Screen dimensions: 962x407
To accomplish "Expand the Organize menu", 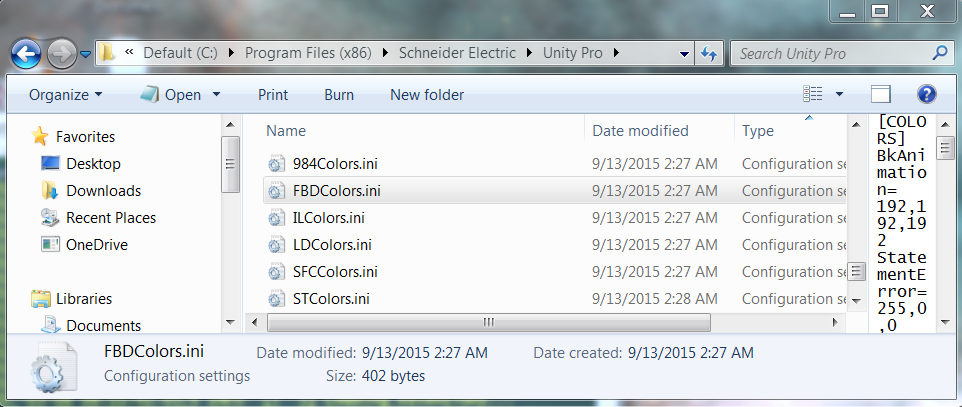I will [x=66, y=95].
